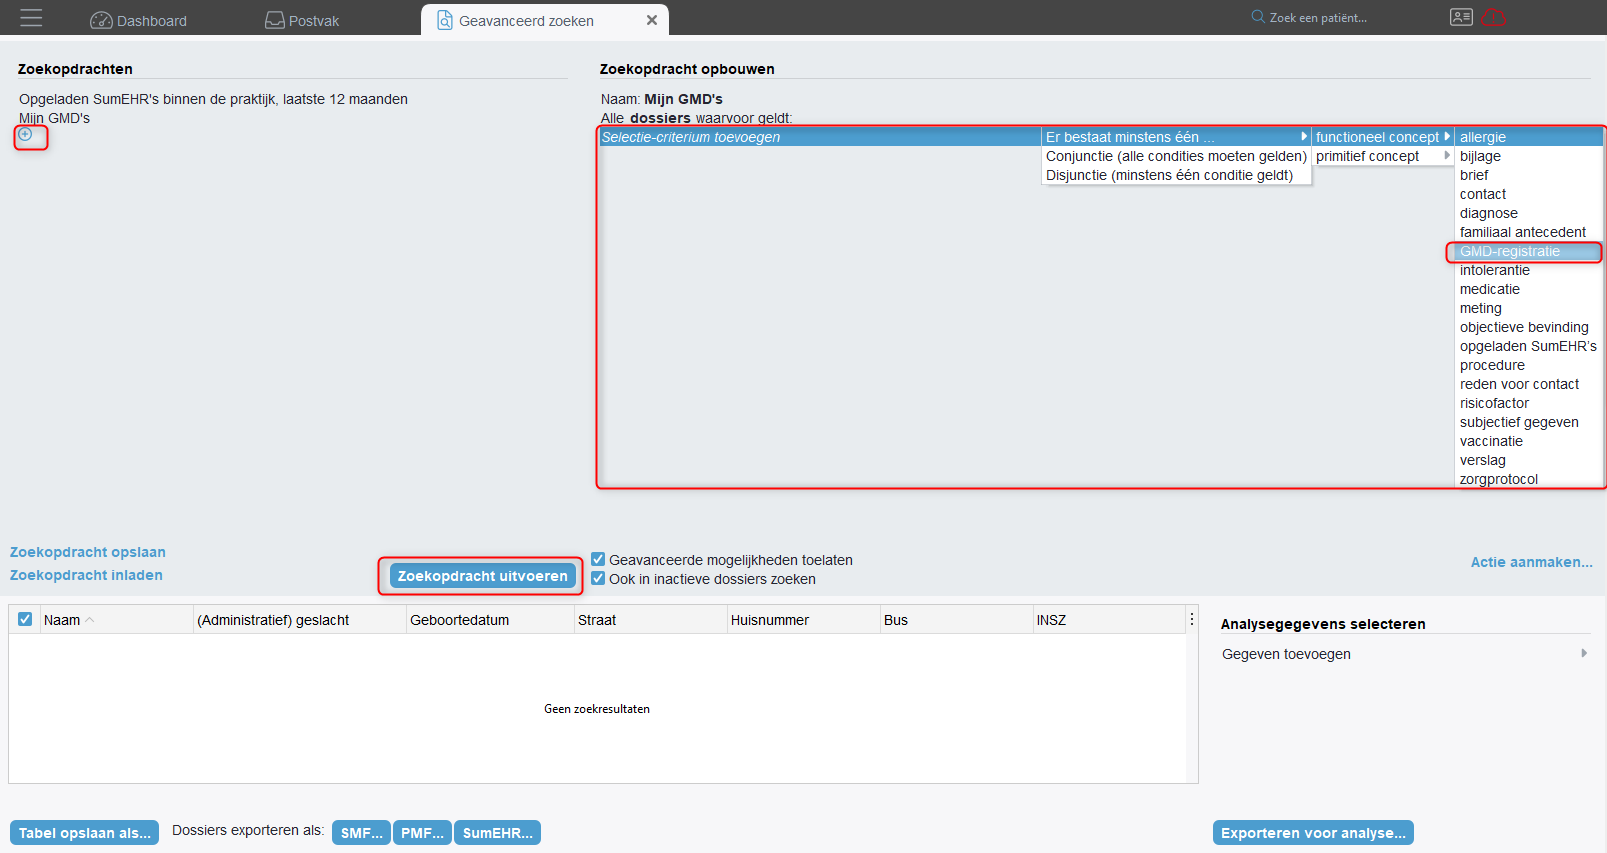The width and height of the screenshot is (1607, 853).
Task: Toggle Geavanceerde mogelijkheden toelaten checkbox
Action: (598, 559)
